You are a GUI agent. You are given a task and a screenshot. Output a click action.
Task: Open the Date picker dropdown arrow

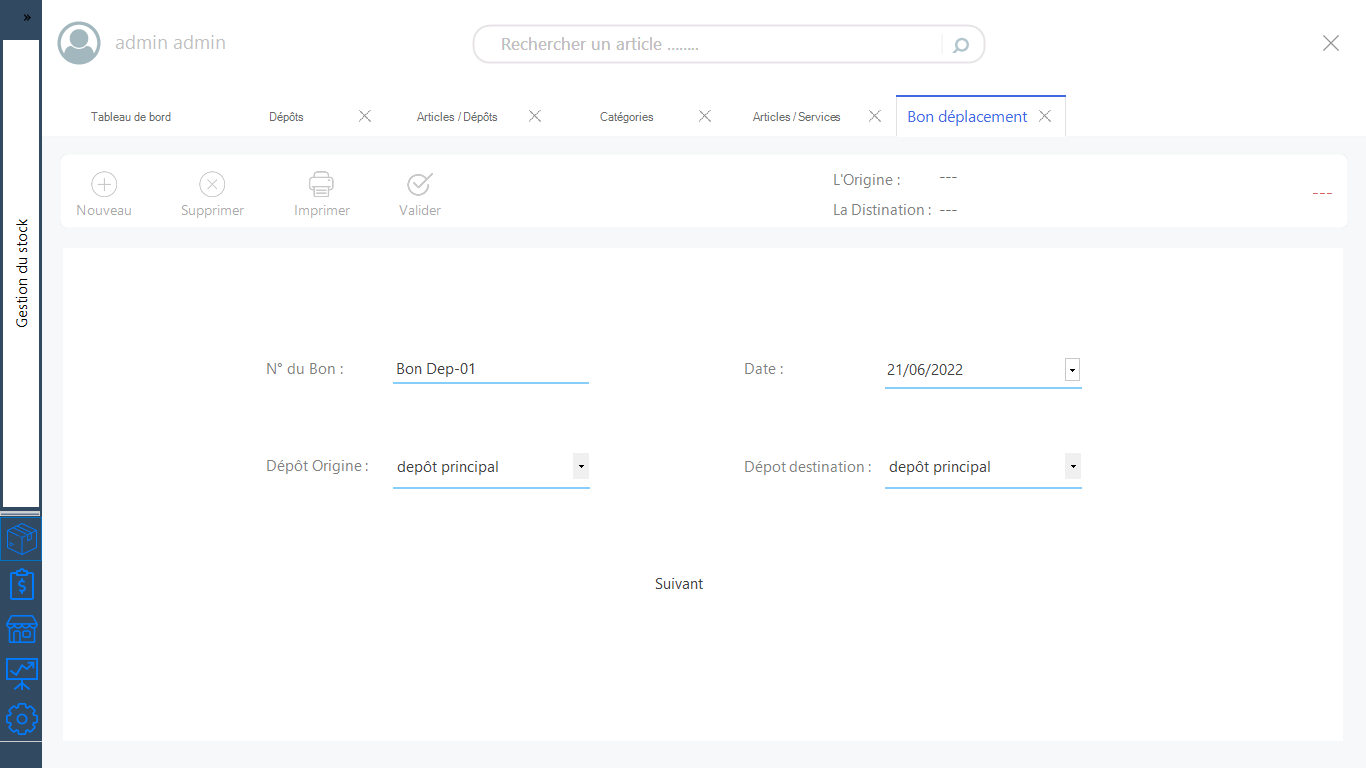tap(1072, 370)
